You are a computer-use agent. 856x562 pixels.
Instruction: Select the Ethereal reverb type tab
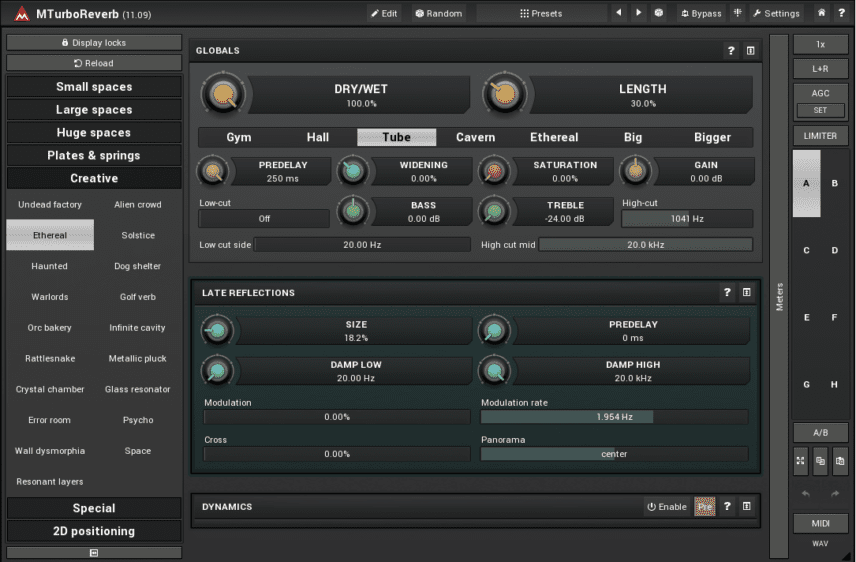pyautogui.click(x=554, y=137)
